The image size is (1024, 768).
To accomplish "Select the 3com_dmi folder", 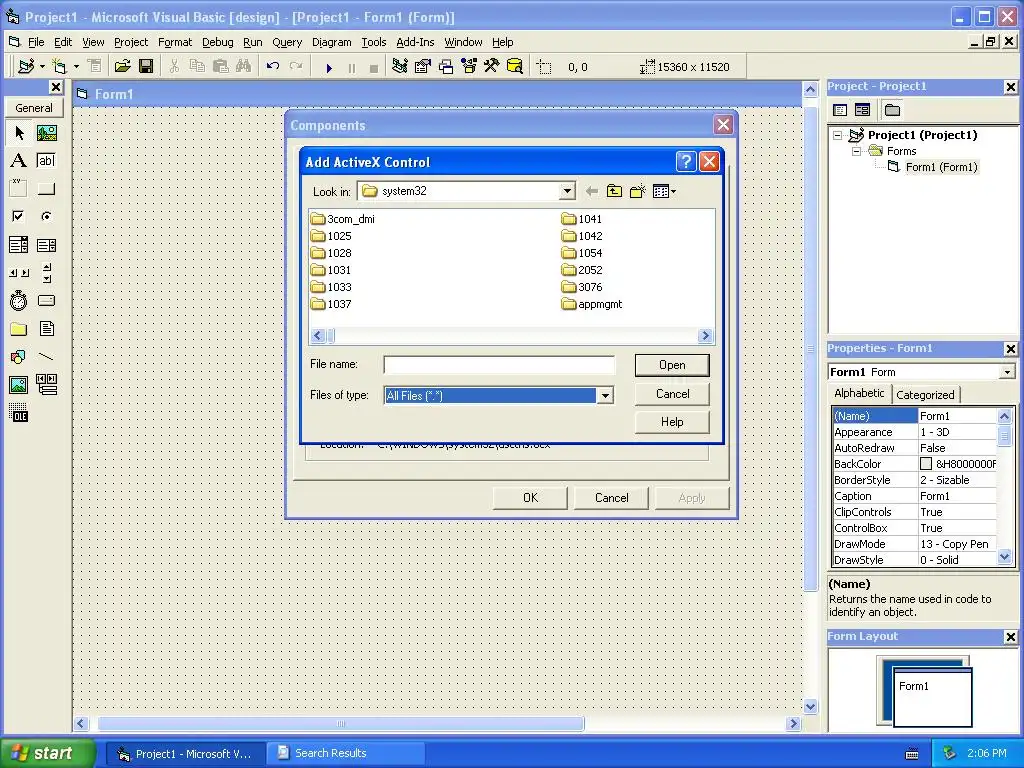I will point(343,219).
